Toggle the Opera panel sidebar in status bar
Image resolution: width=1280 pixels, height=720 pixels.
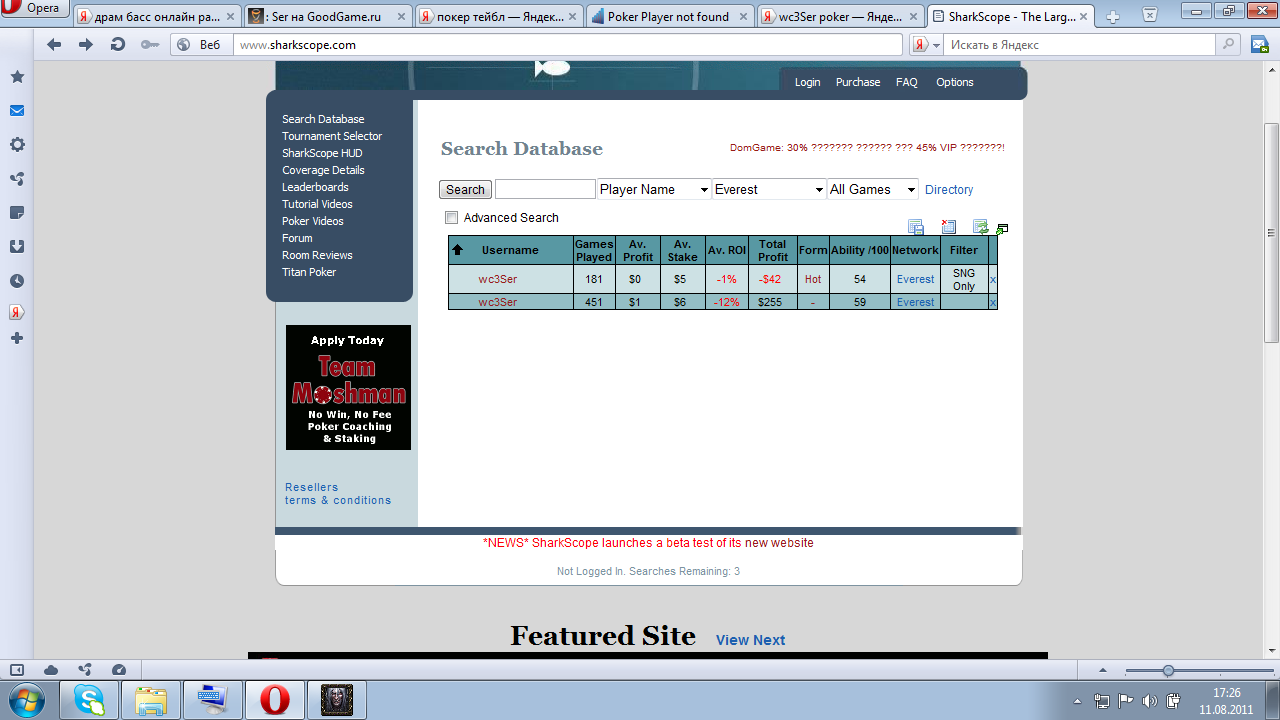coord(17,670)
